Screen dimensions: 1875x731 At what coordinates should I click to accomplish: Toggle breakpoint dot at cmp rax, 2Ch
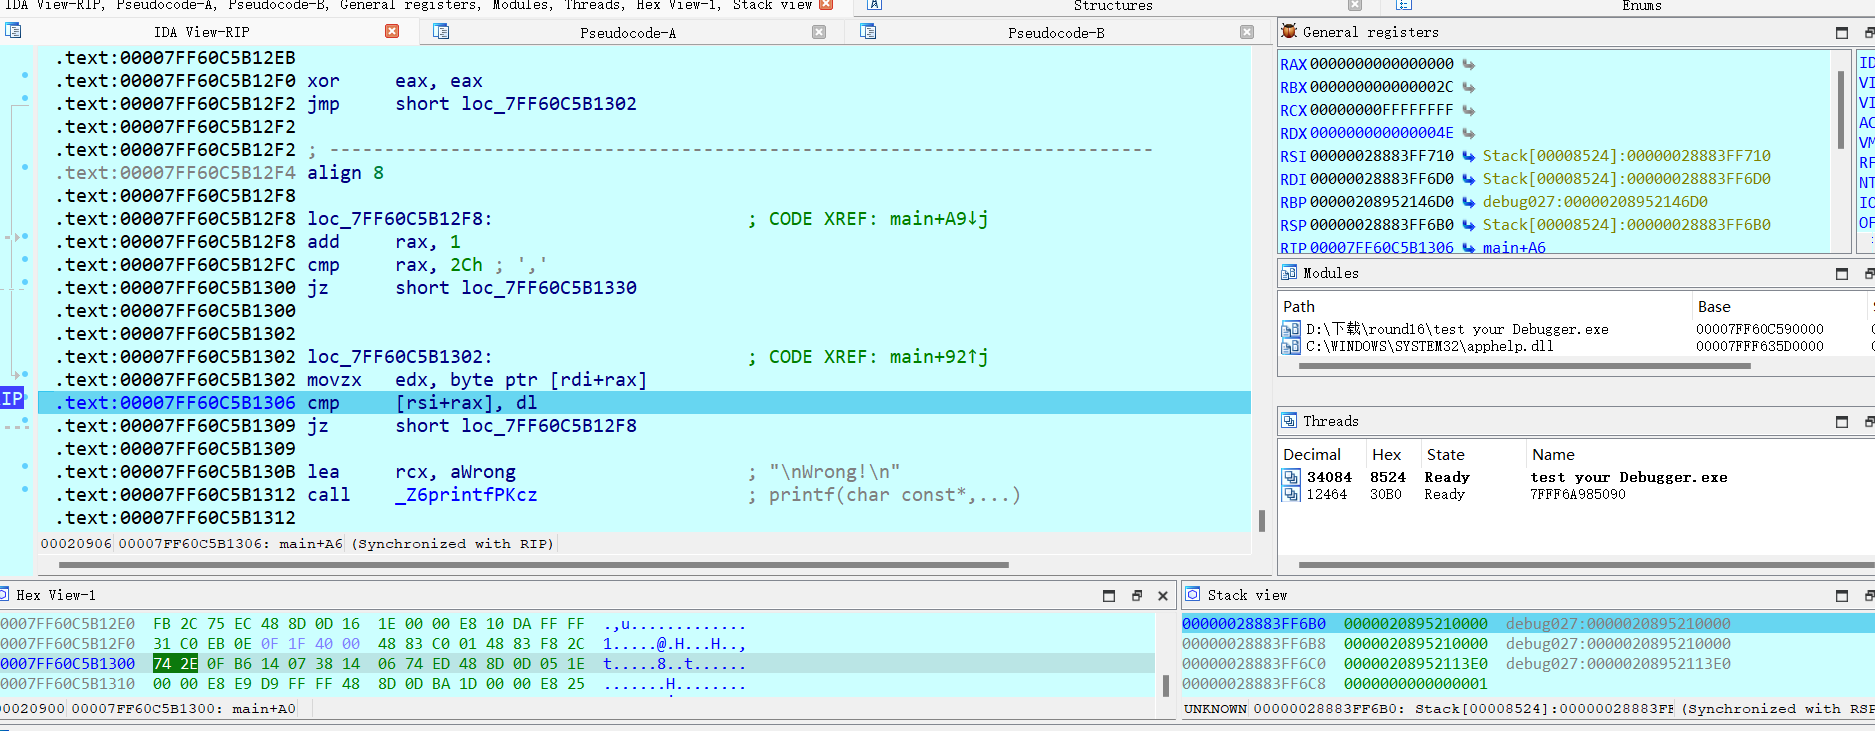pyautogui.click(x=25, y=260)
